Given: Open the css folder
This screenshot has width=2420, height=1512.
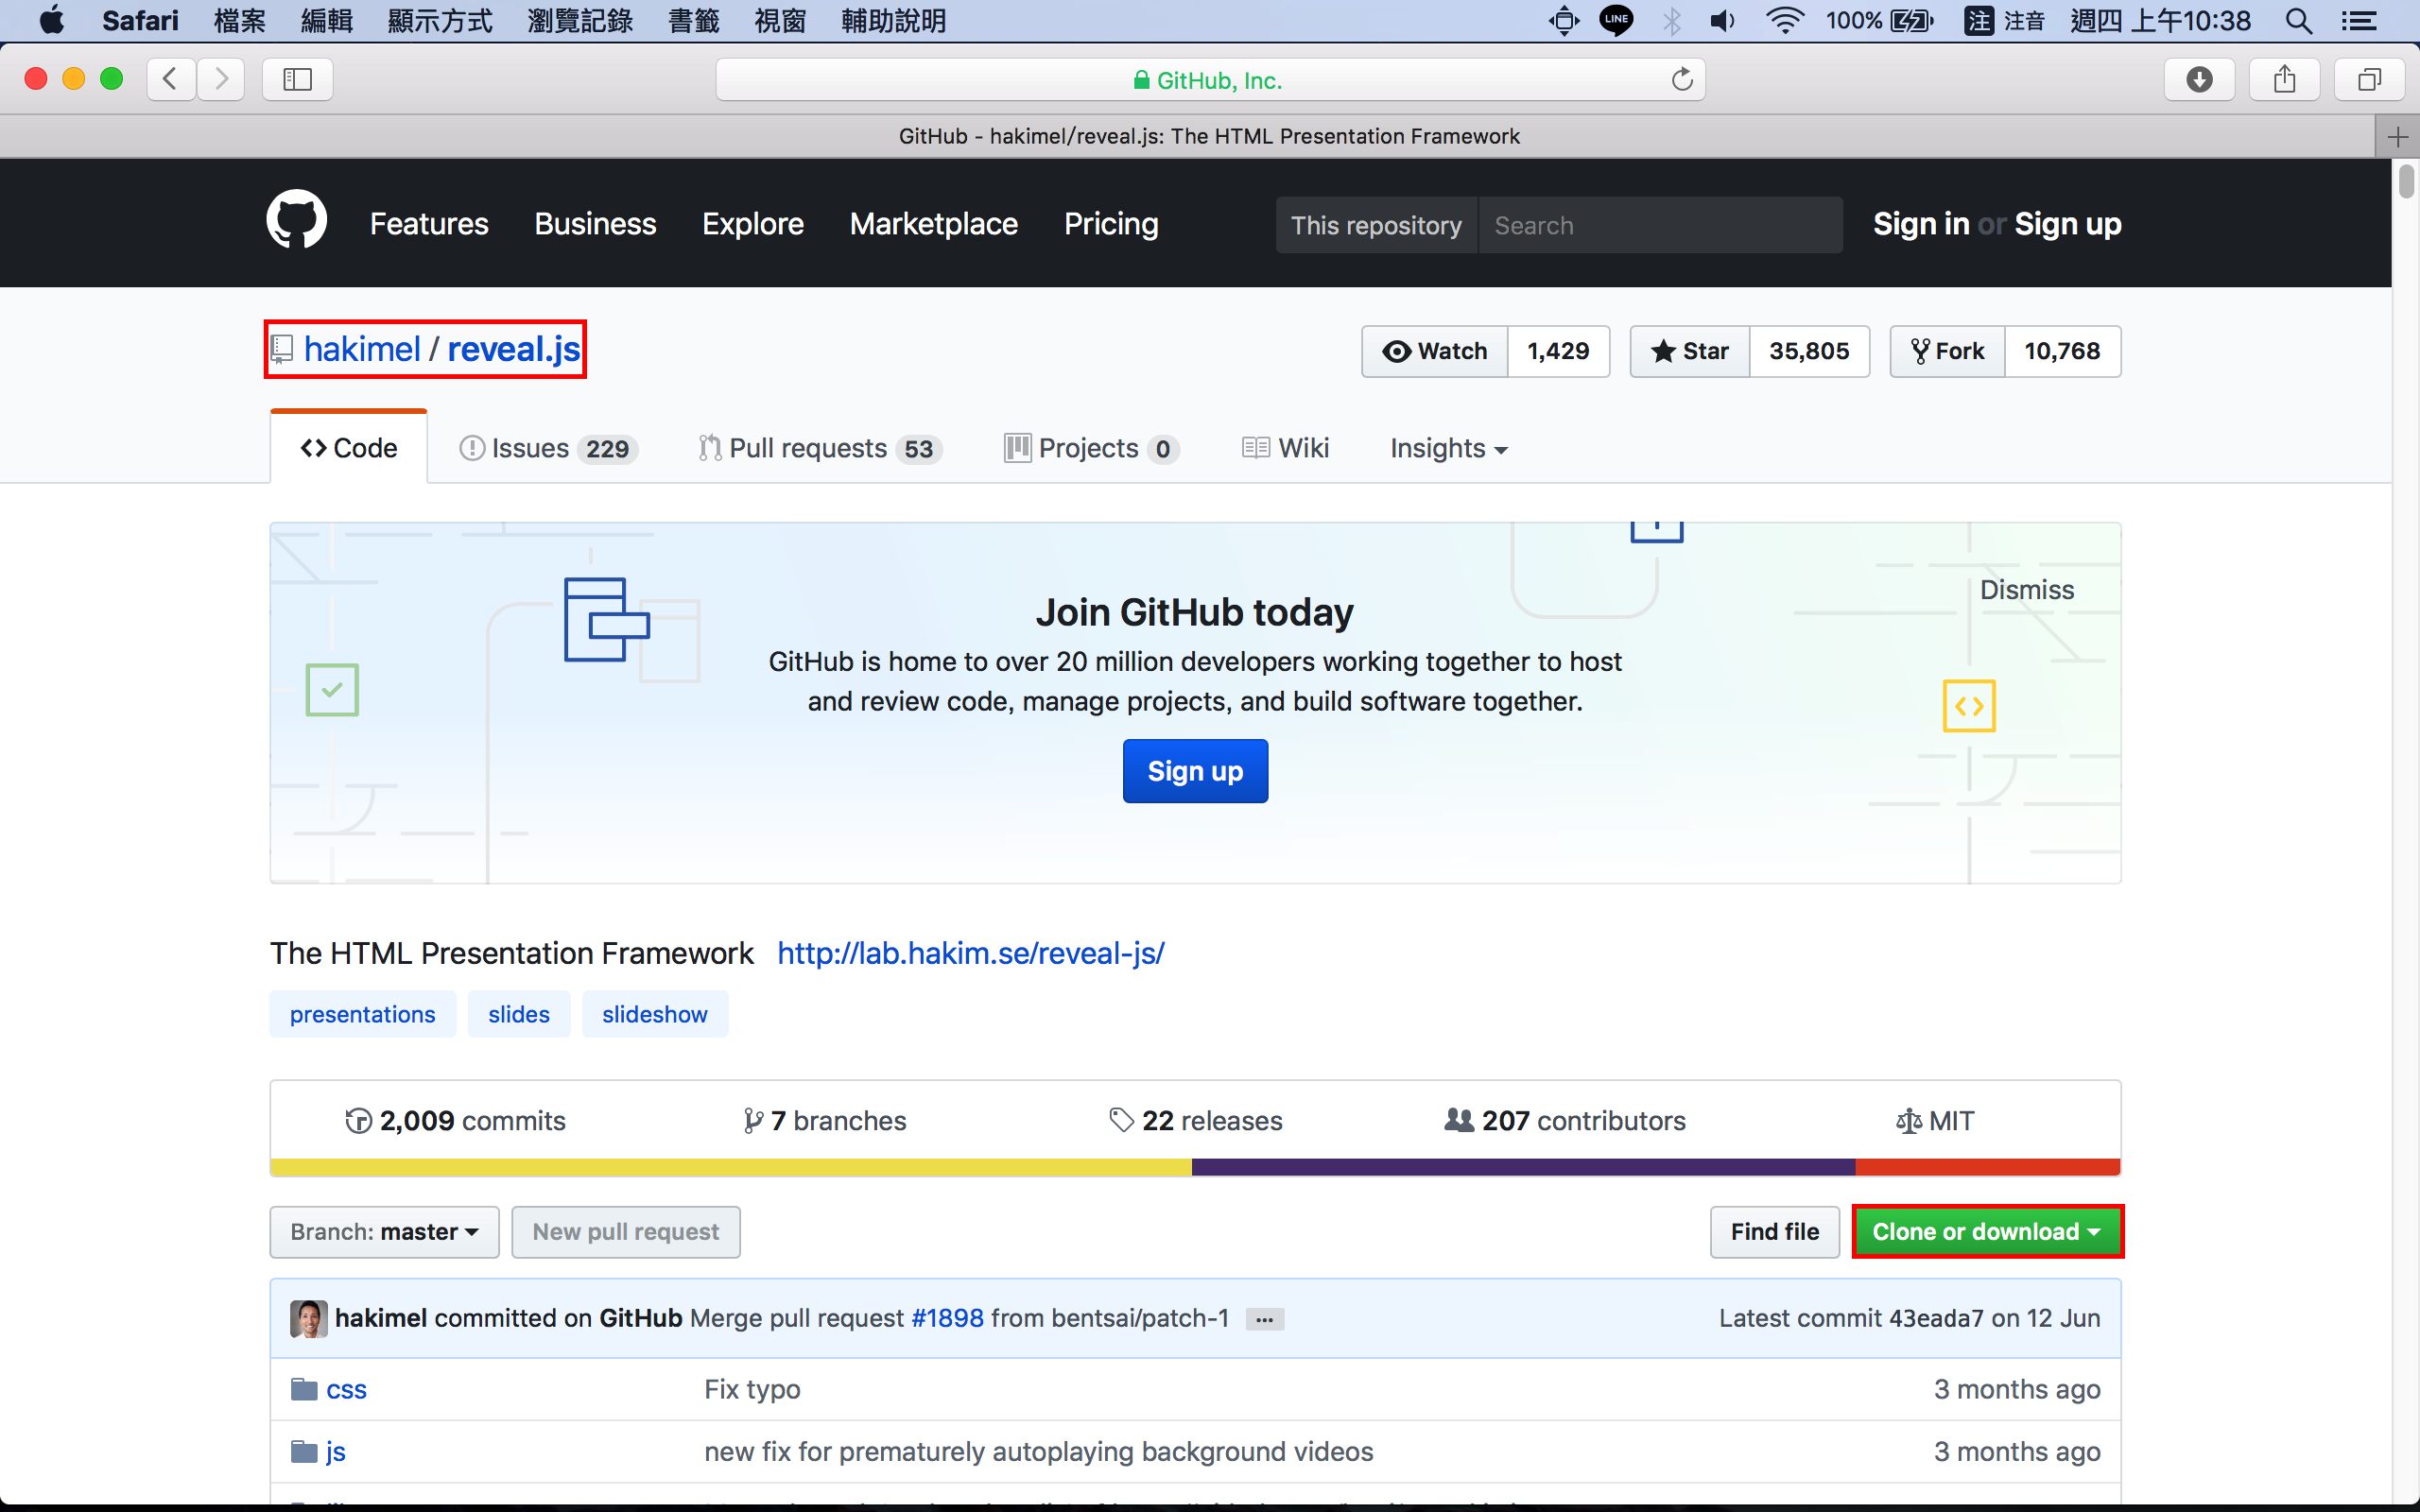Looking at the screenshot, I should pyautogui.click(x=345, y=1388).
